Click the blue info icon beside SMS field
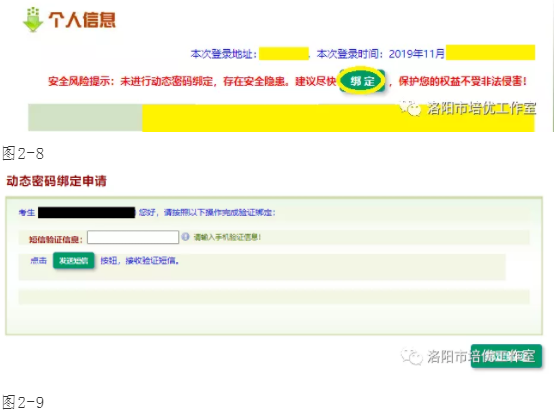556x414 pixels. [185, 236]
